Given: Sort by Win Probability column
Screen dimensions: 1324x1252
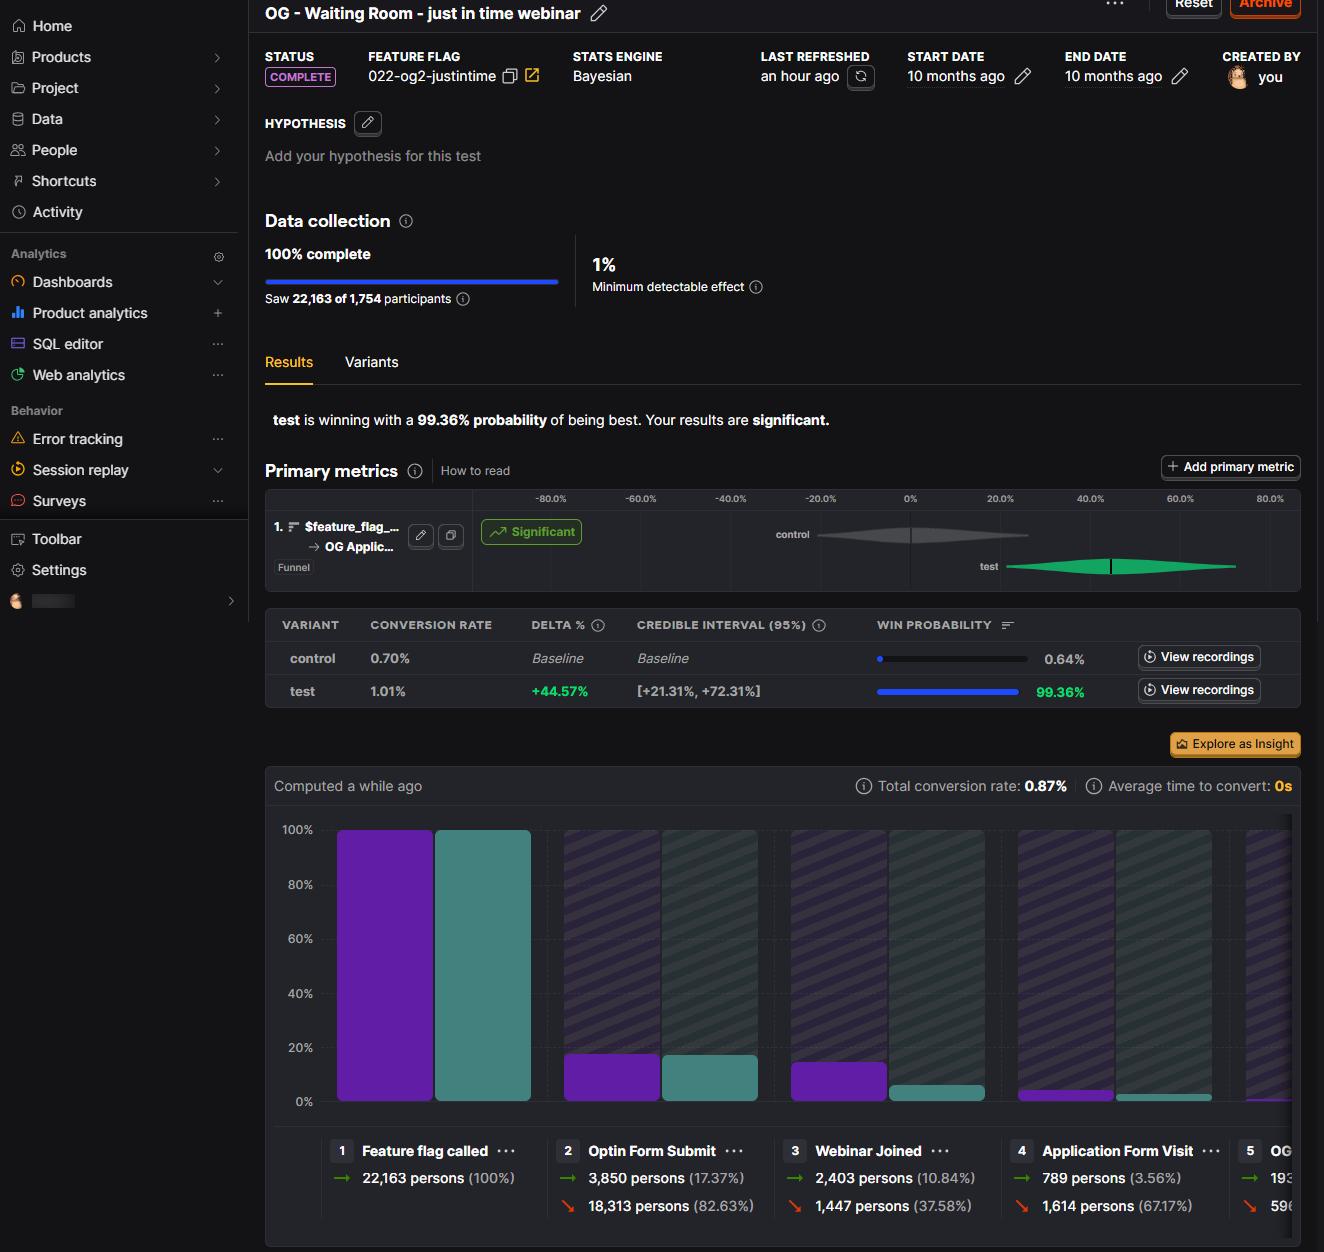Looking at the screenshot, I should 1007,625.
